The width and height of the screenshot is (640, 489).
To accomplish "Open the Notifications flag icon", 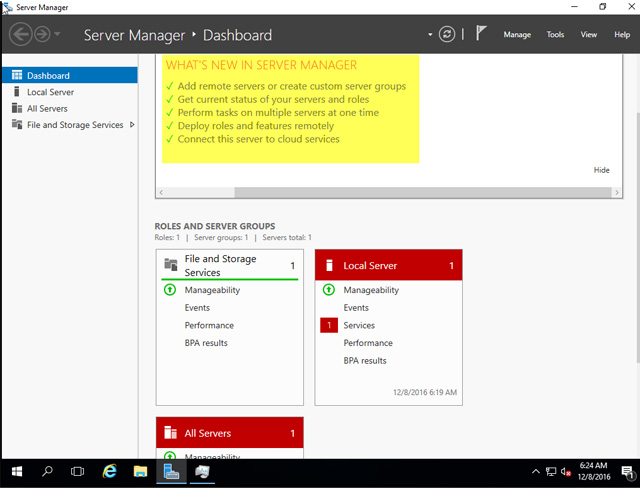I will pos(481,34).
